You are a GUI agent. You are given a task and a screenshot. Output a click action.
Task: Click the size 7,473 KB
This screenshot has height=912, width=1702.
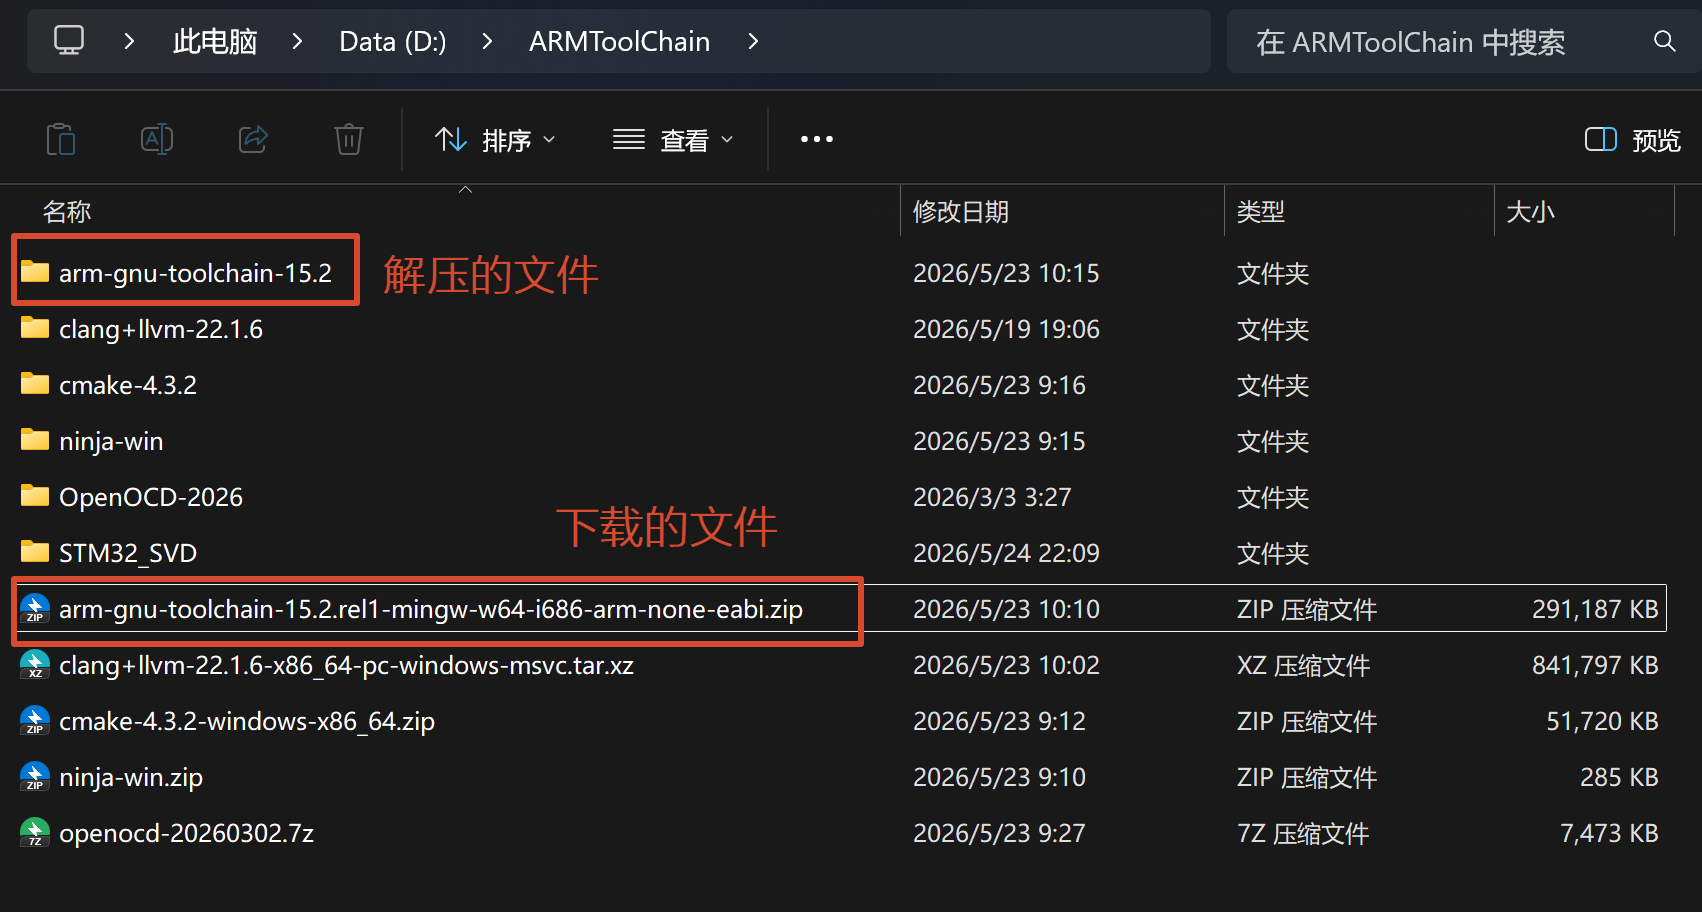[x=1609, y=833]
